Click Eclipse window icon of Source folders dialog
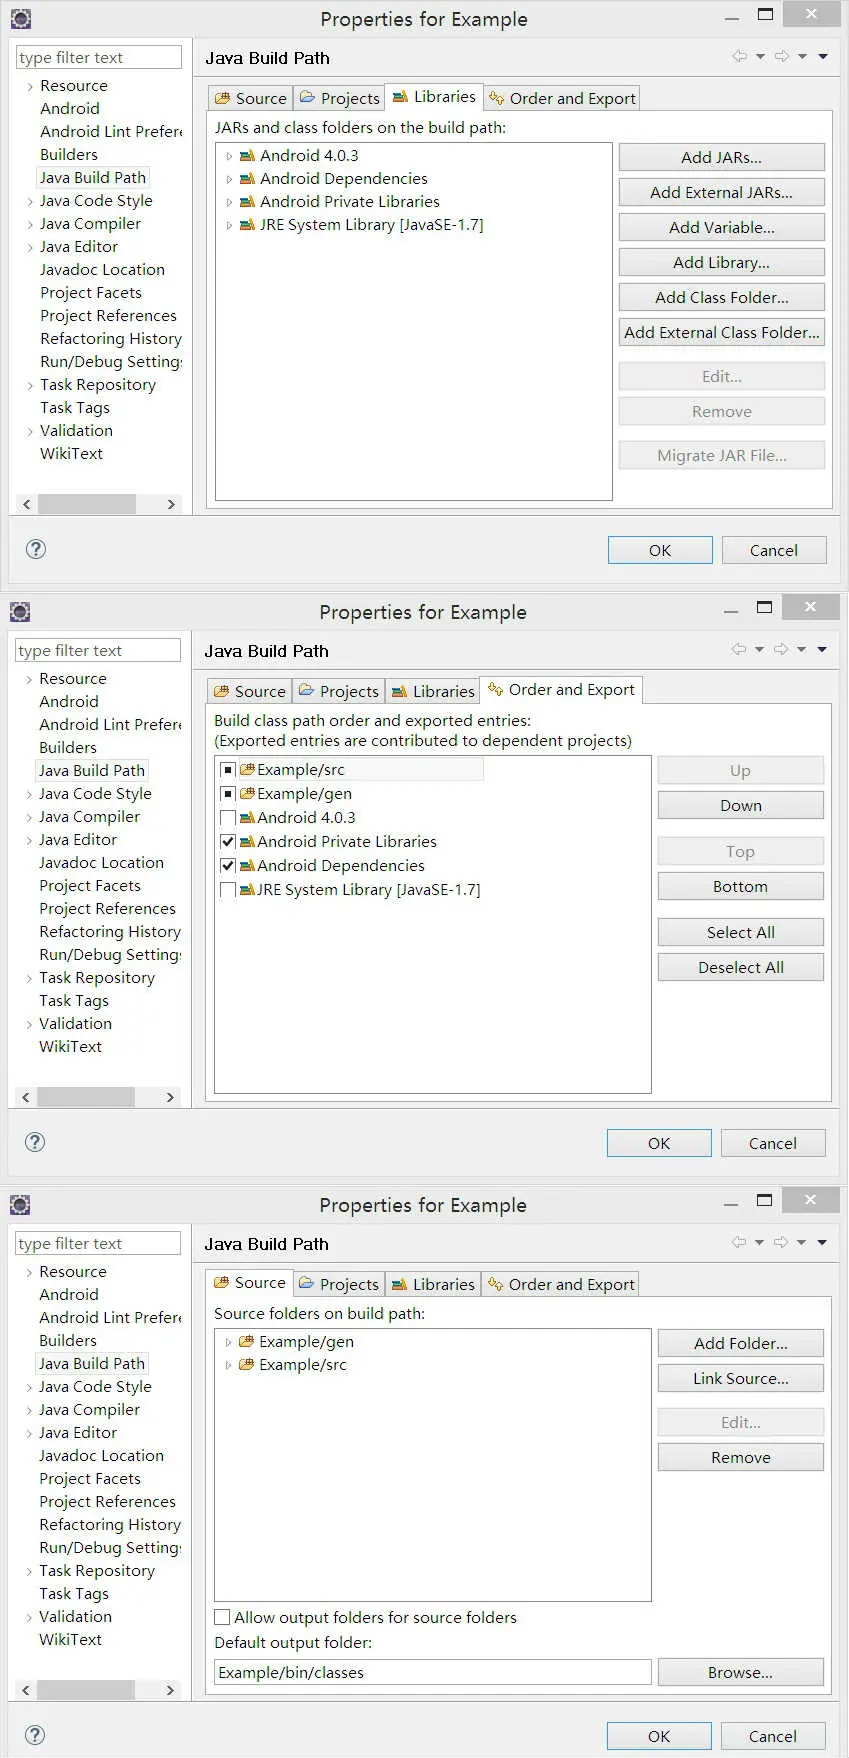This screenshot has height=1758, width=849. click(x=20, y=1204)
